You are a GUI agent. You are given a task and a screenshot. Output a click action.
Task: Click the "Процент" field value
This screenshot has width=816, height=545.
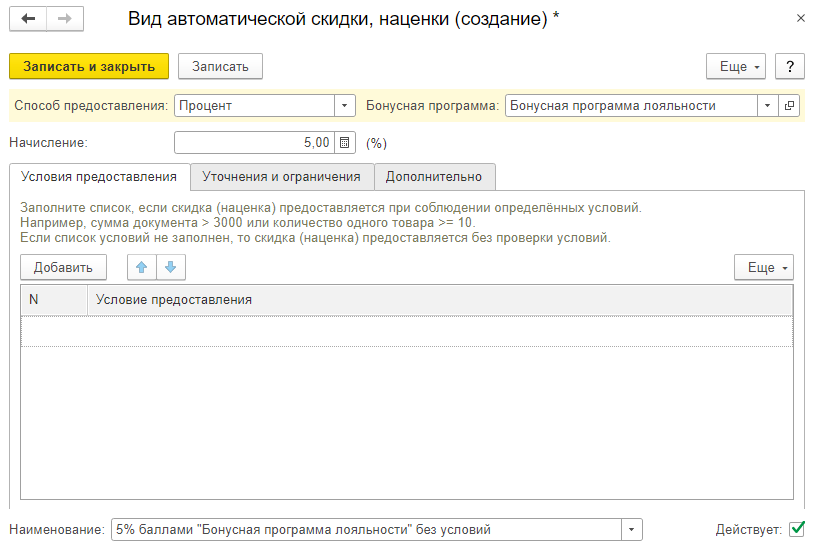coord(254,106)
